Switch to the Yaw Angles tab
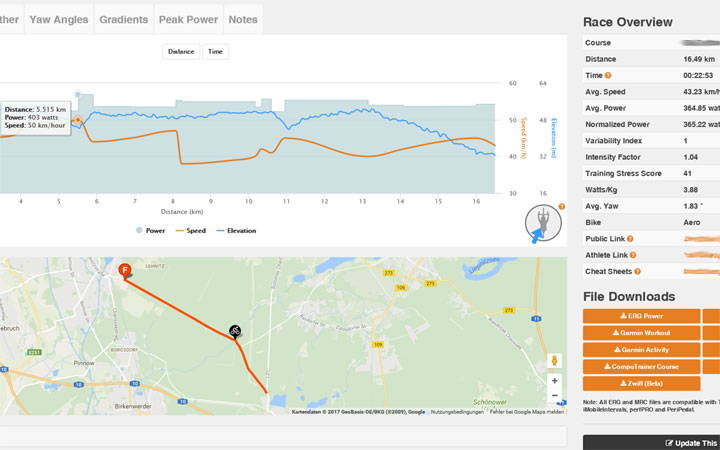Viewport: 720px width, 450px height. click(x=57, y=19)
